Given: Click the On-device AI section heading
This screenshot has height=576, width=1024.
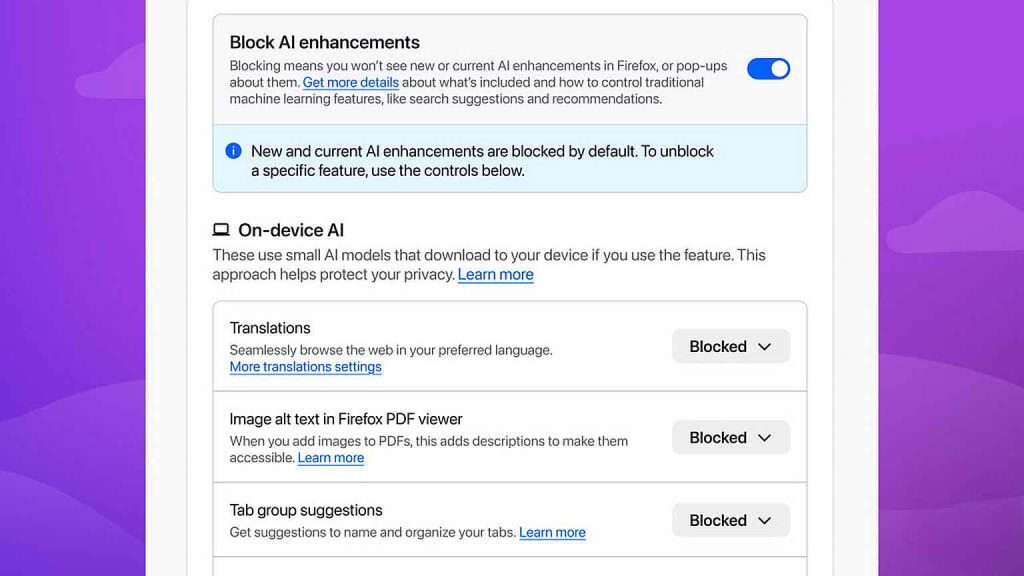Looking at the screenshot, I should click(290, 230).
